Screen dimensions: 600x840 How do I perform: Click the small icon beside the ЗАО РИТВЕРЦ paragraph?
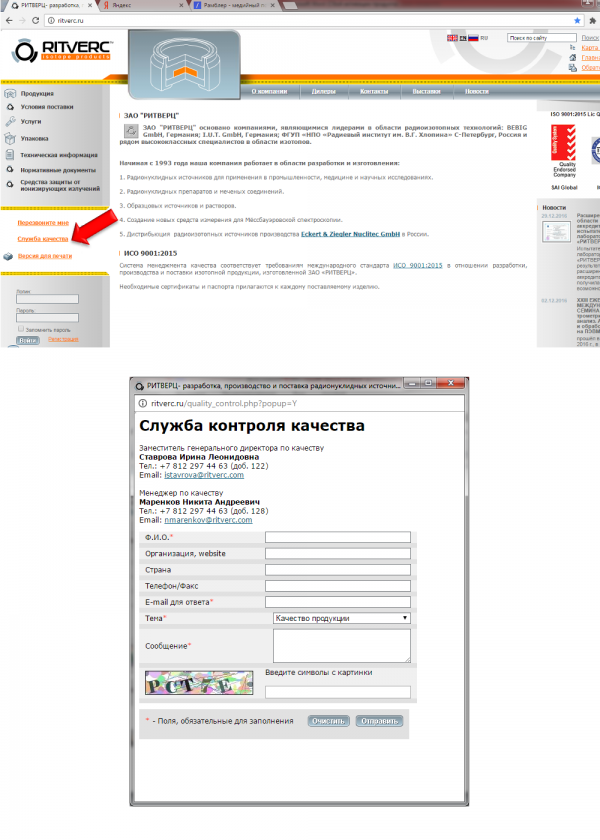coord(130,131)
